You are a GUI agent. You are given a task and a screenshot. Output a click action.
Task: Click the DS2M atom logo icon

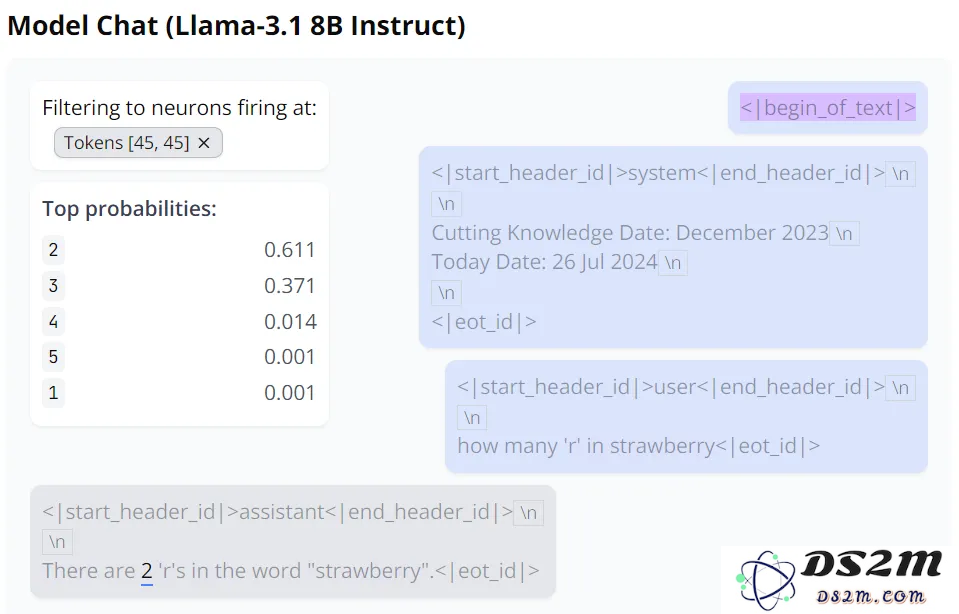pyautogui.click(x=766, y=580)
